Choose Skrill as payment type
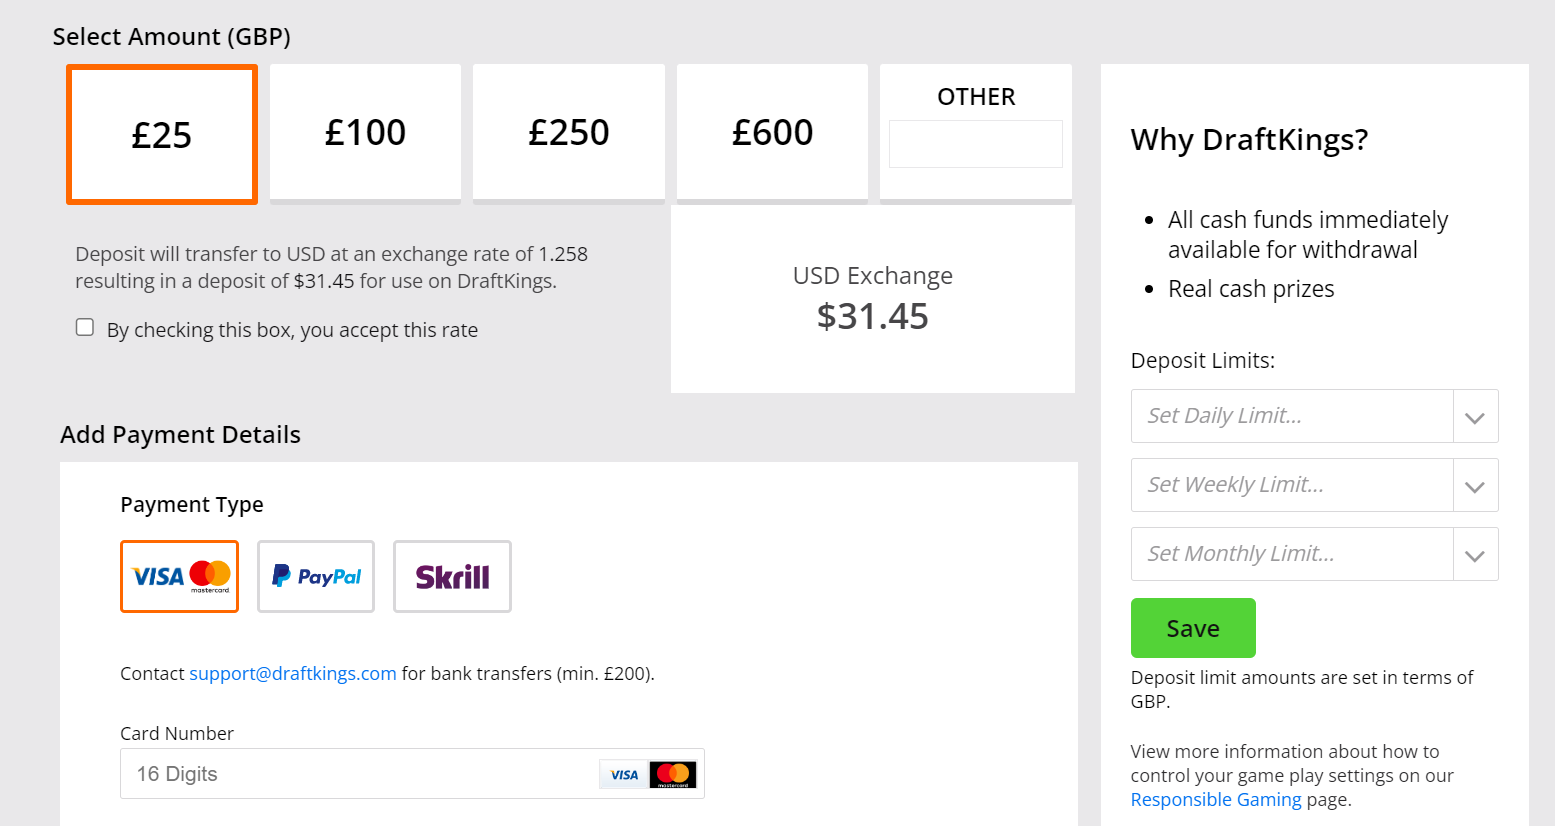This screenshot has height=826, width=1555. 452,576
